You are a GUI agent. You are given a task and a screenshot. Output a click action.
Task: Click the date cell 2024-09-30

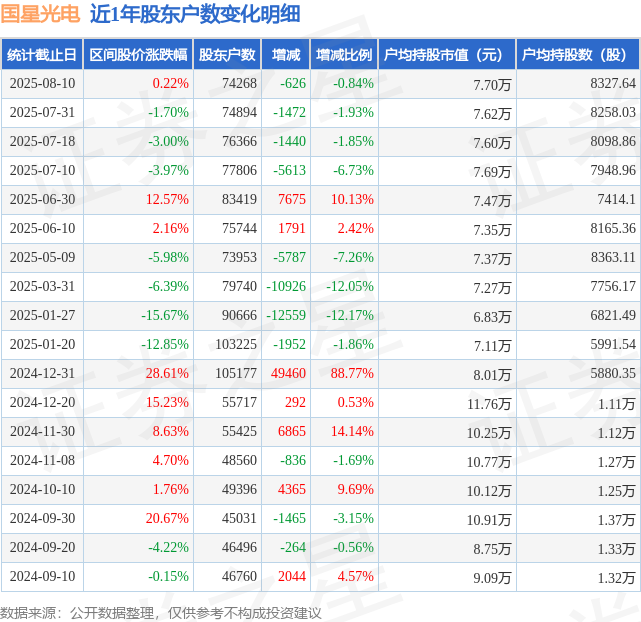(43, 519)
